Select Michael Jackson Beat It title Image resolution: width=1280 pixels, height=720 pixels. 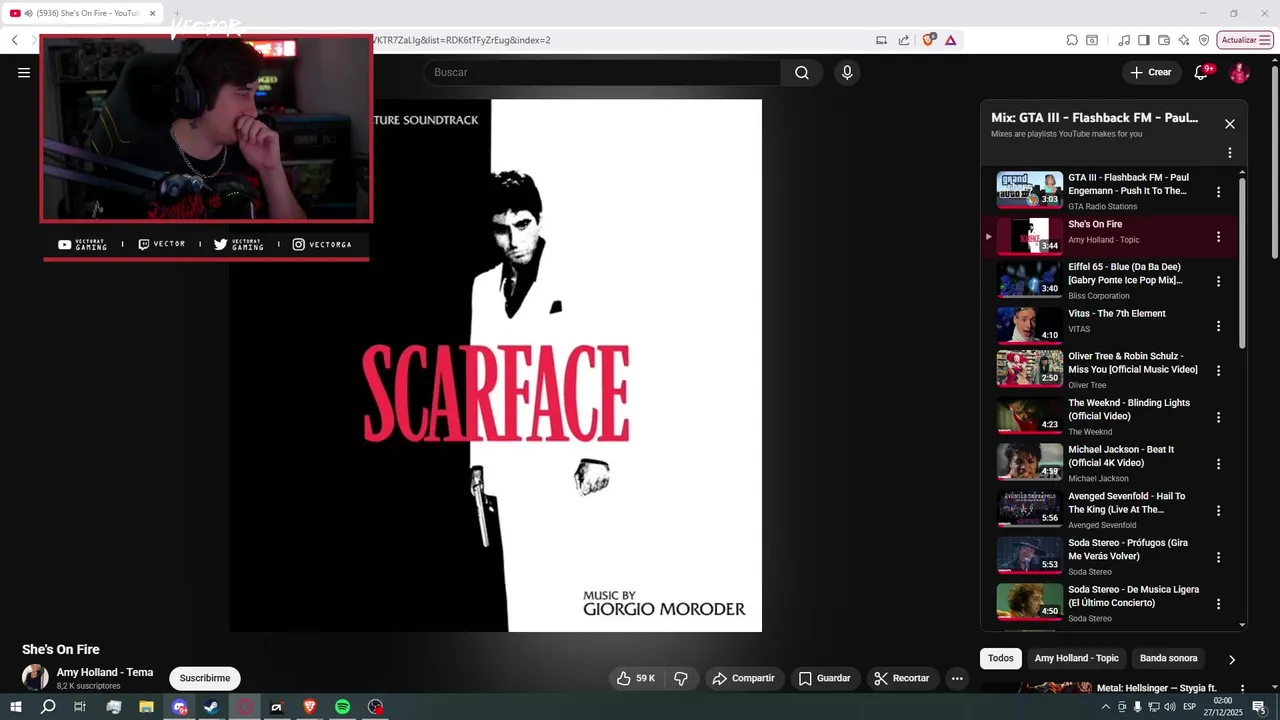pos(1121,456)
